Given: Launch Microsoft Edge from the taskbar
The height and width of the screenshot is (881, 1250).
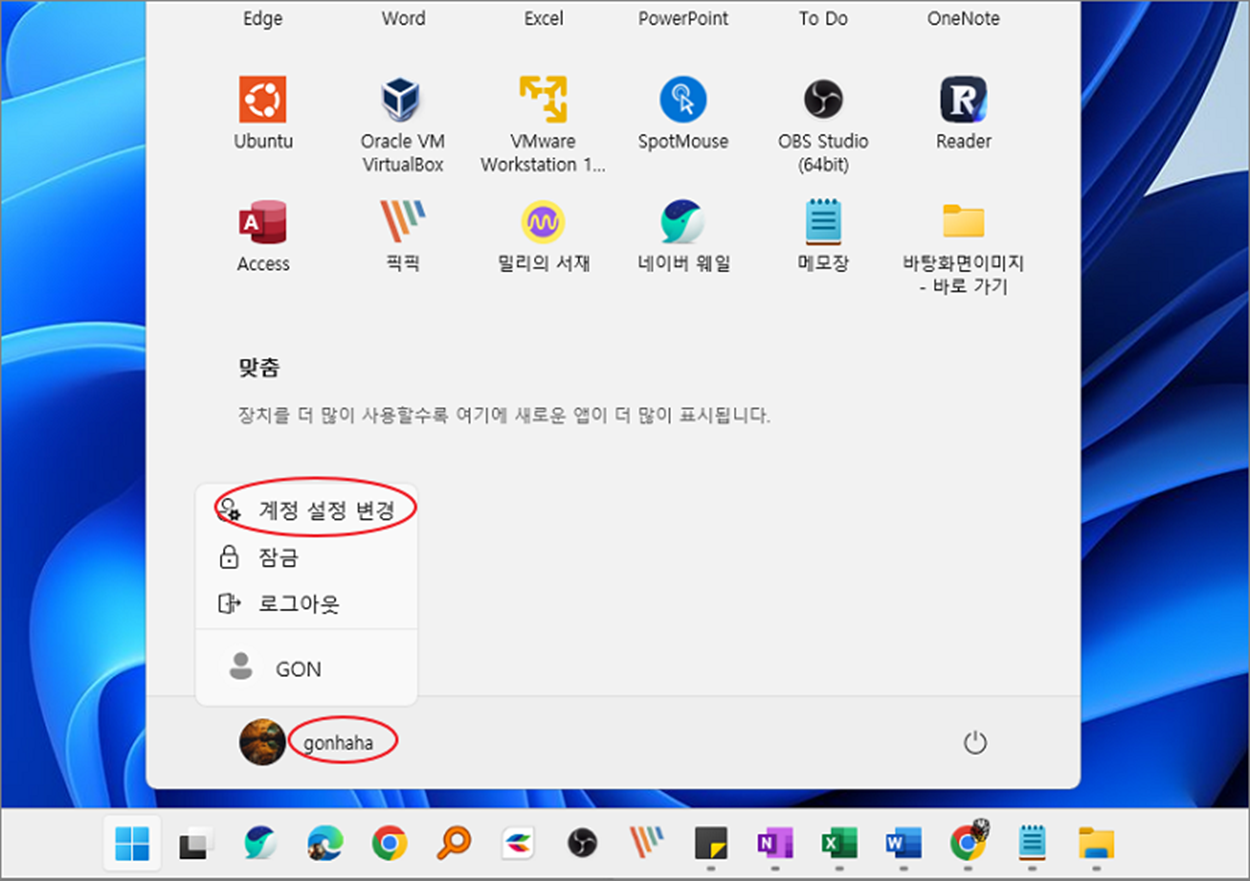Looking at the screenshot, I should click(x=325, y=845).
